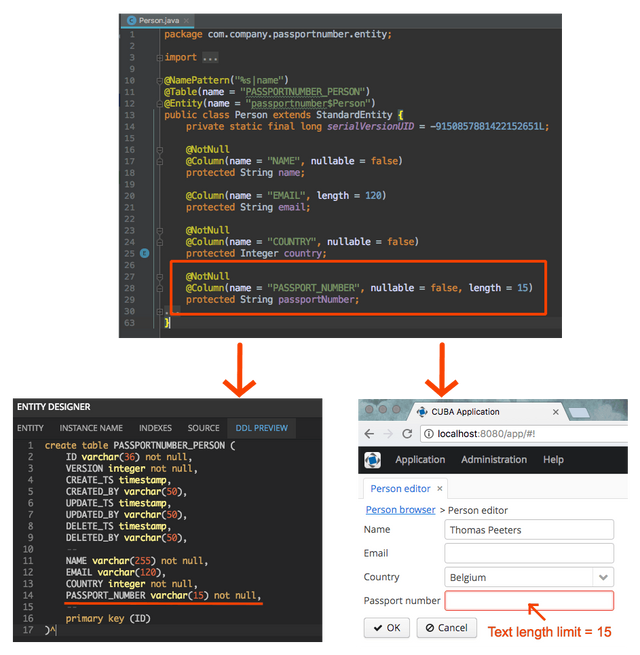Image resolution: width=640 pixels, height=655 pixels.
Task: Click line number 13 in editor gutter
Action: (130, 115)
